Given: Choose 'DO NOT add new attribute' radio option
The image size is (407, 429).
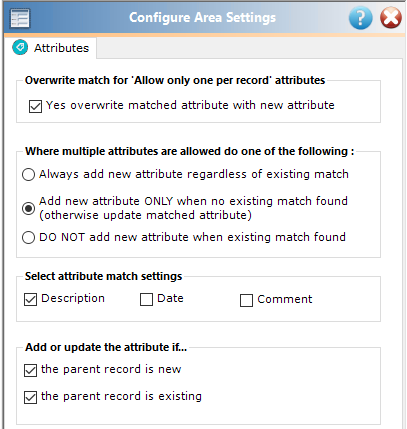Looking at the screenshot, I should coord(28,238).
